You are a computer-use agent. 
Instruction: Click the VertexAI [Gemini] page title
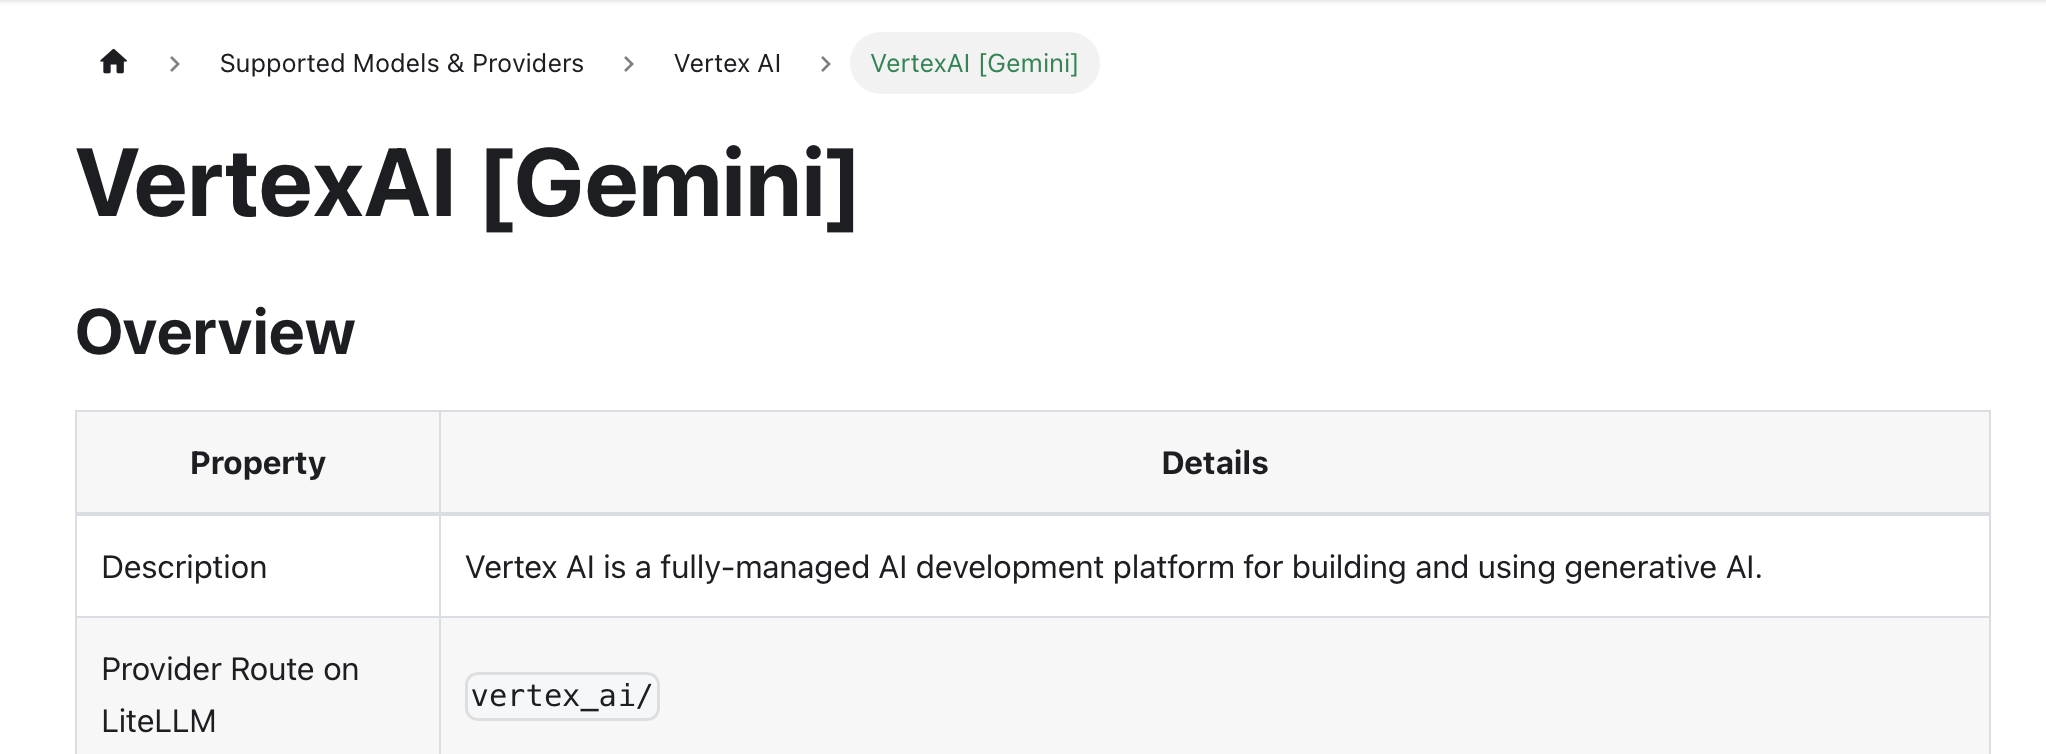[466, 185]
